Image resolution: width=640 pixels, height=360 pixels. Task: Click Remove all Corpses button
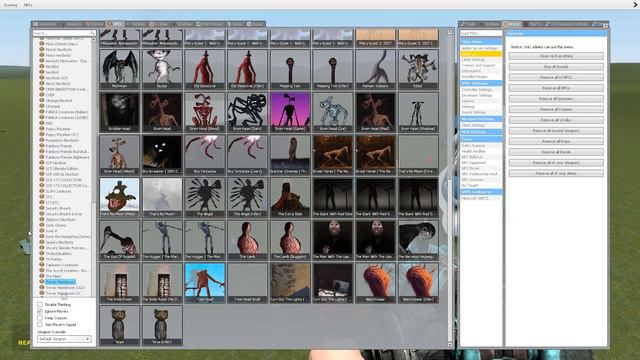(556, 109)
